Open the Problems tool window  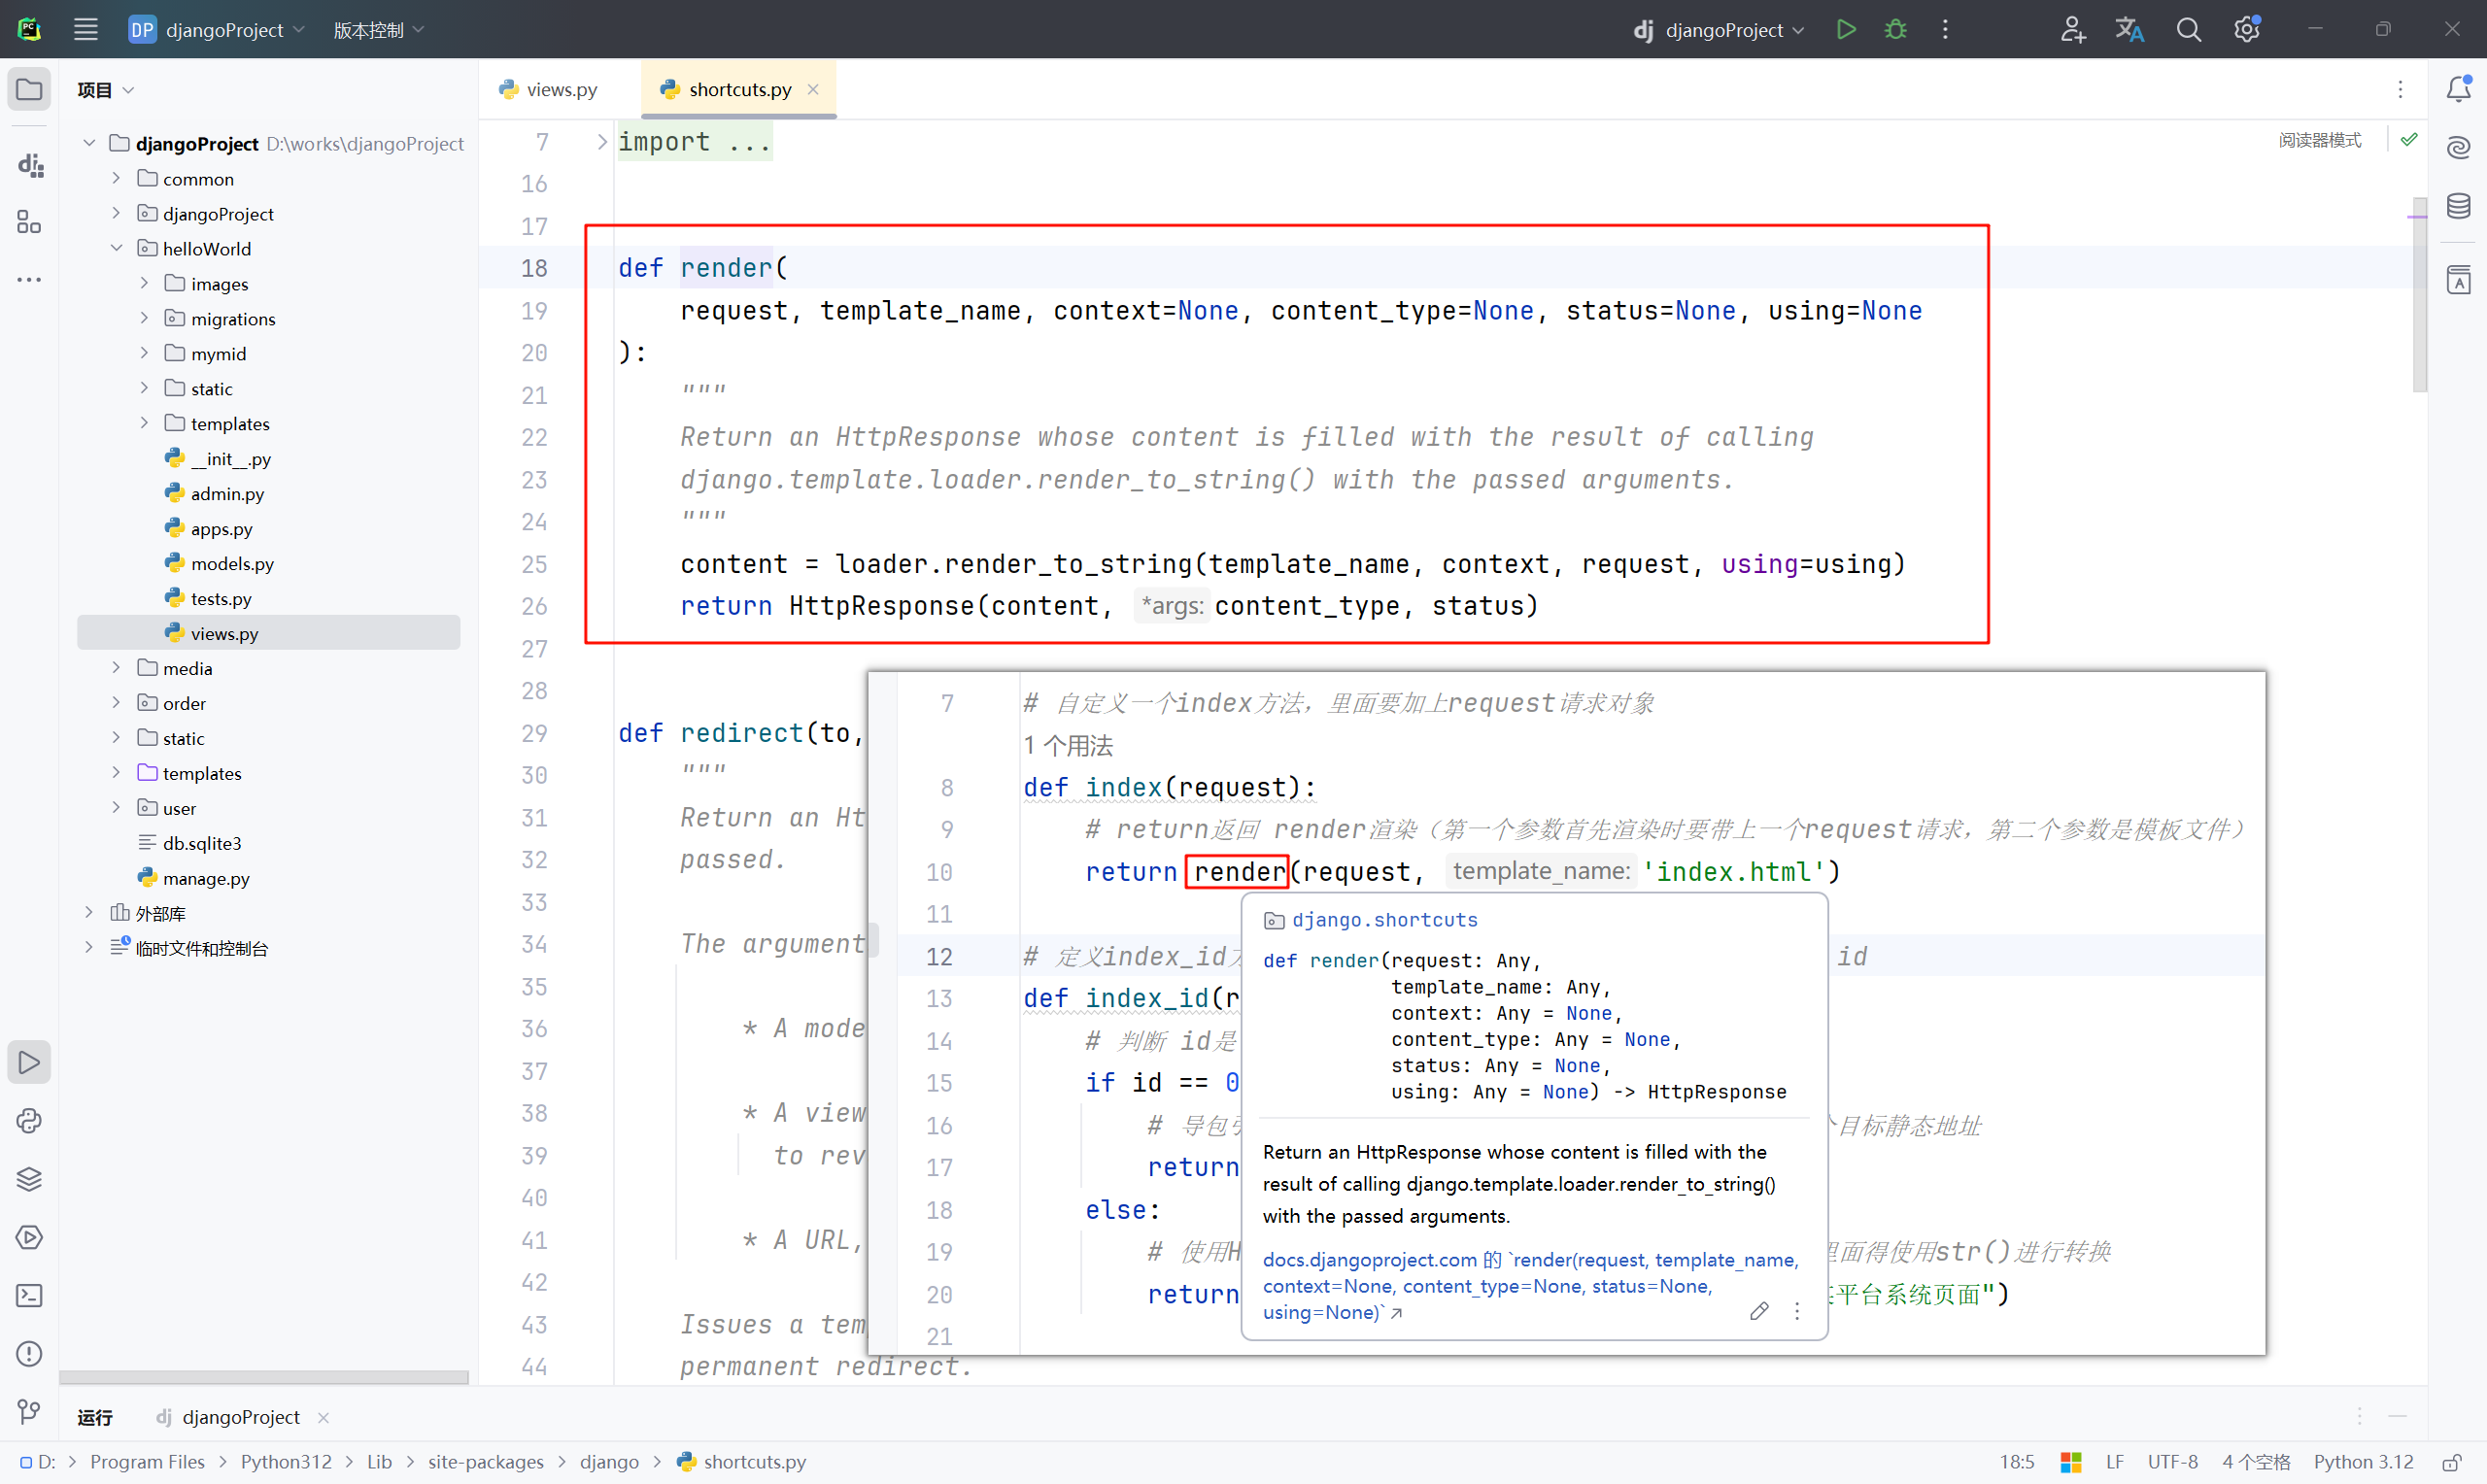(29, 1353)
